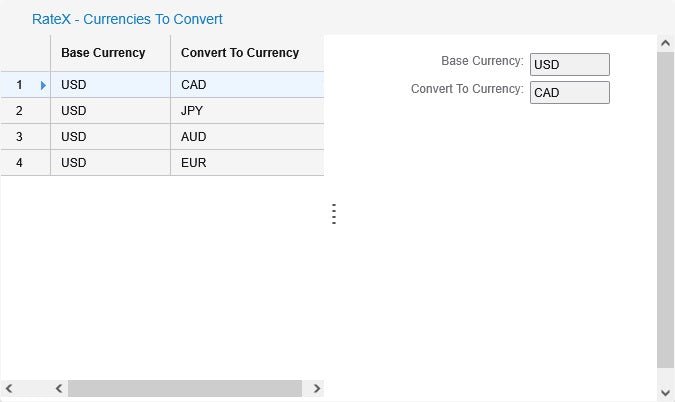Pick the AUD conversion row cell

[246, 137]
